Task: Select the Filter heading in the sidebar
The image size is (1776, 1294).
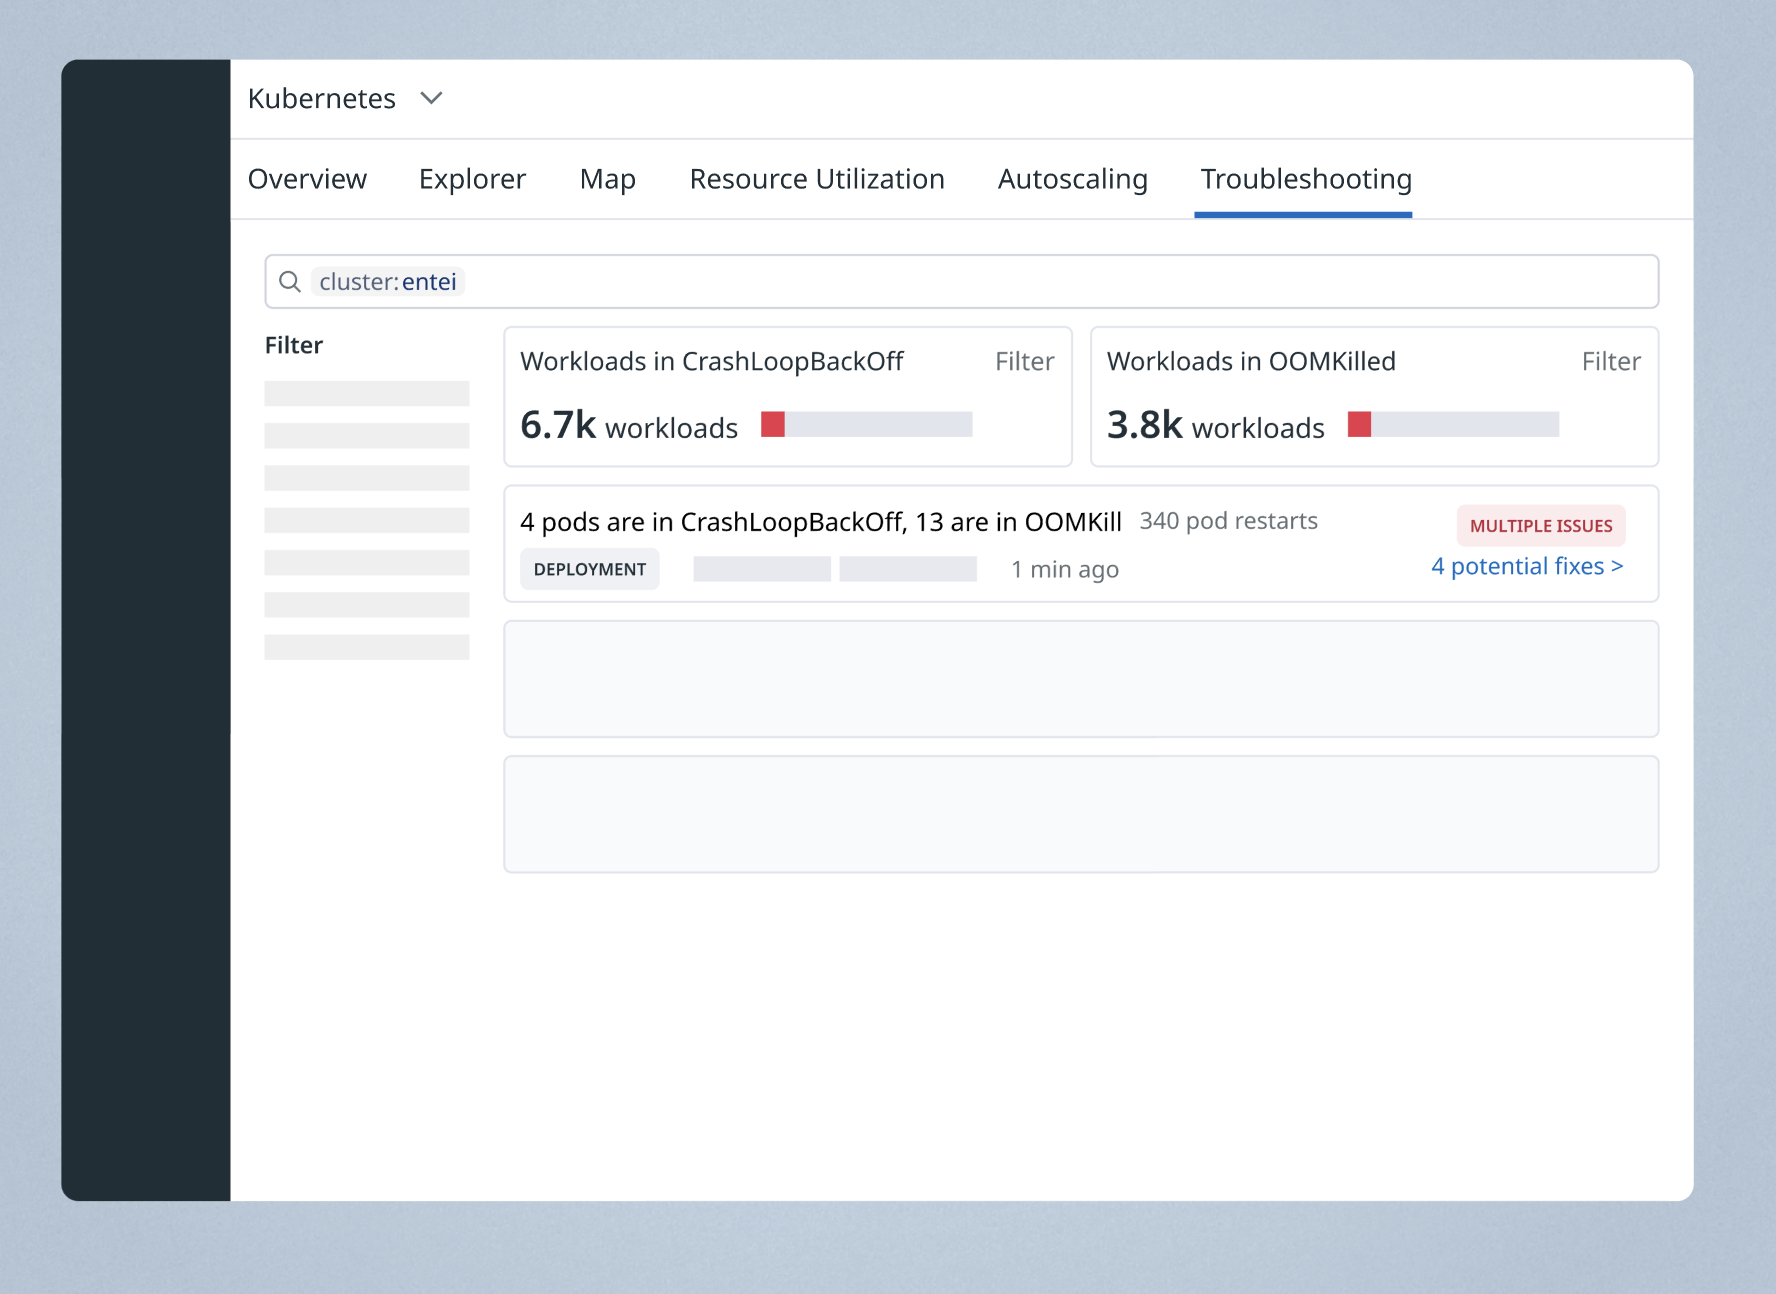Action: coord(294,344)
